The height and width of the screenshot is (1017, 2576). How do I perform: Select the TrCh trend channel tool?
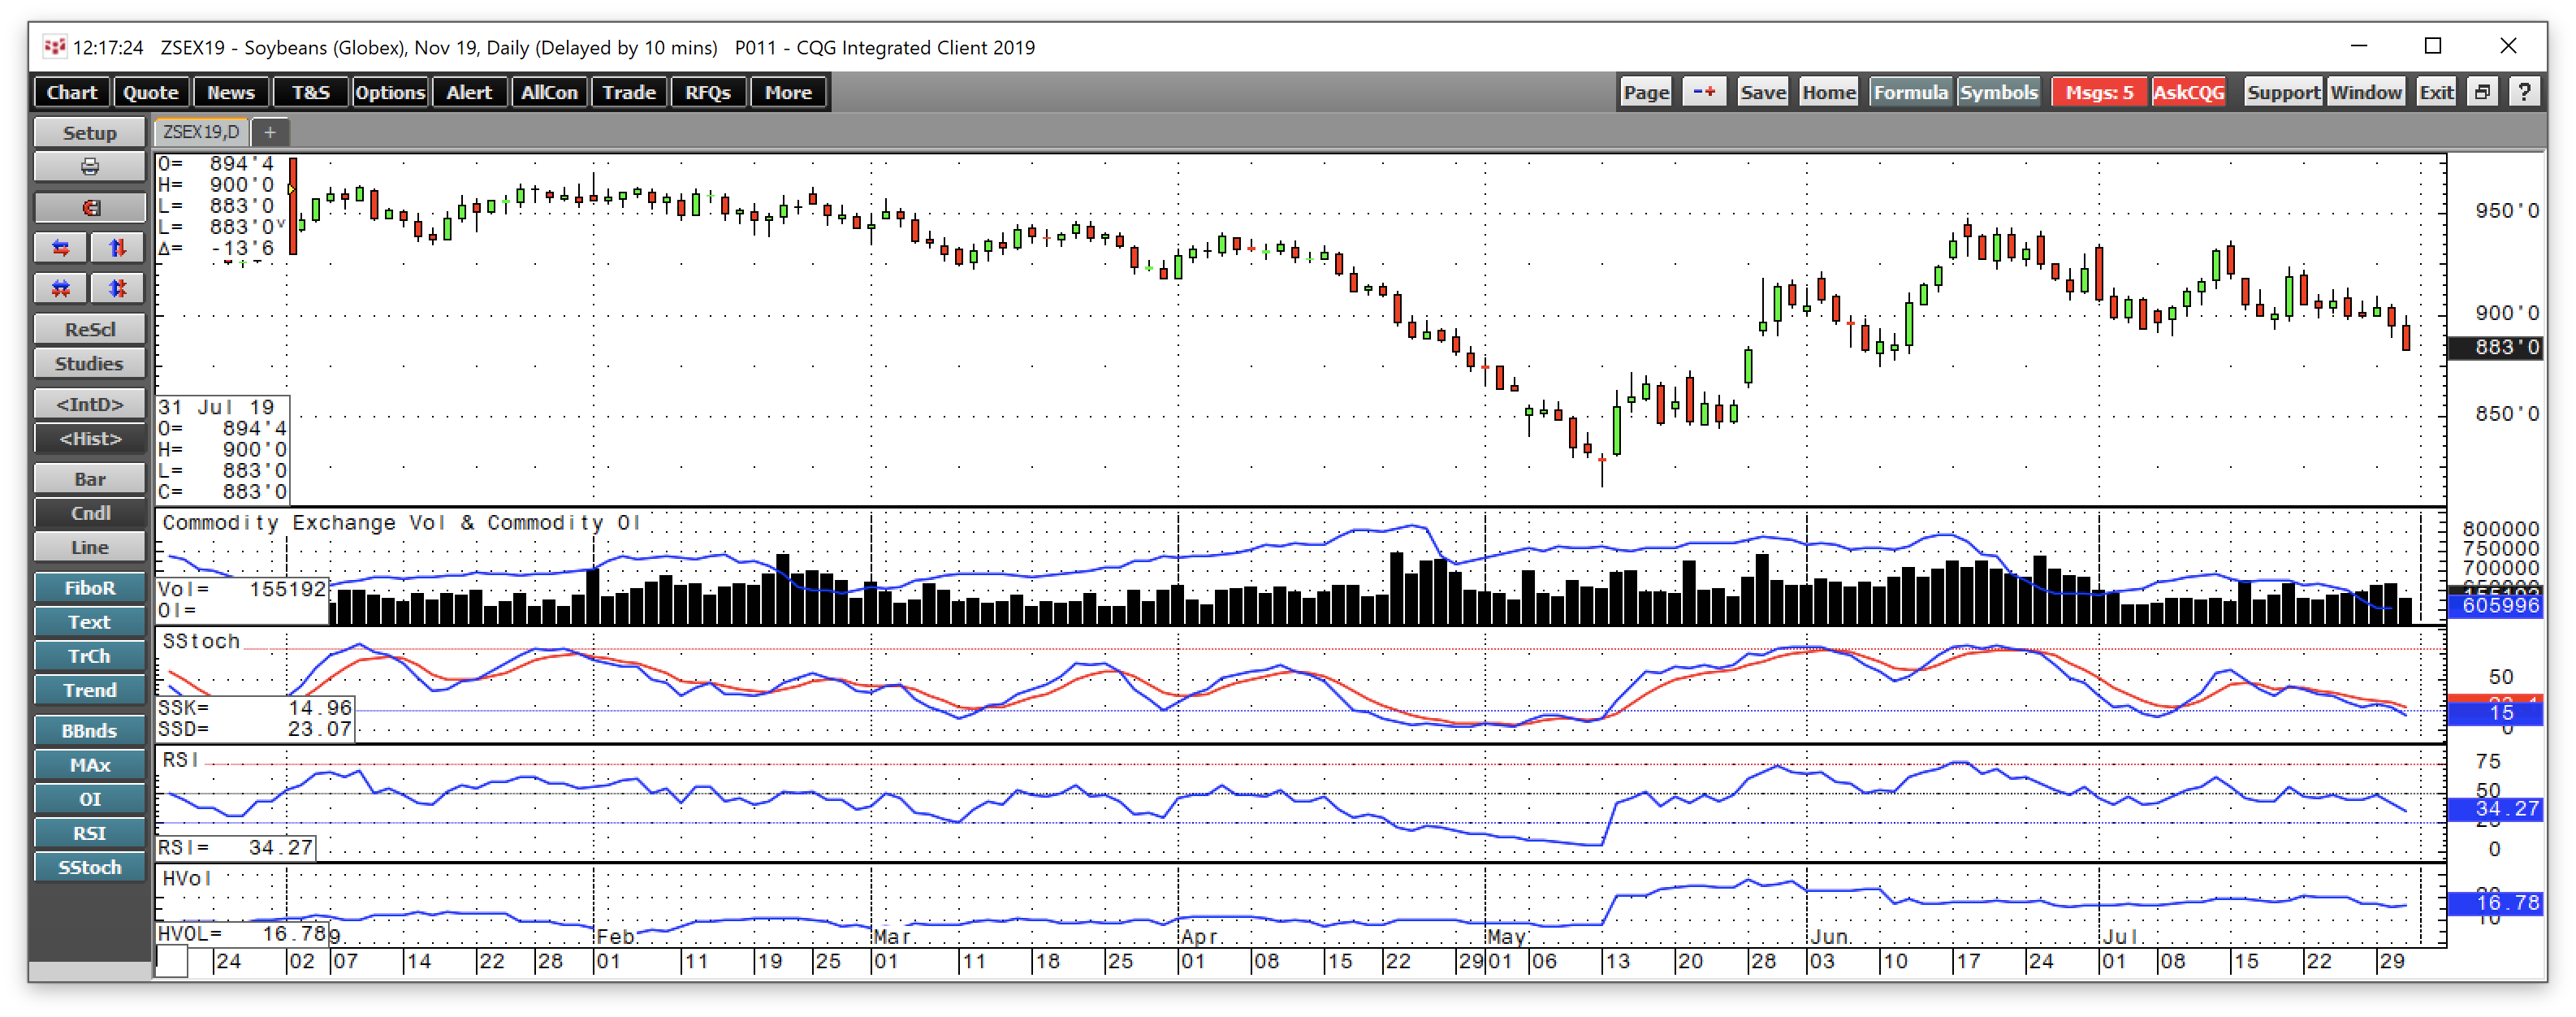point(90,657)
